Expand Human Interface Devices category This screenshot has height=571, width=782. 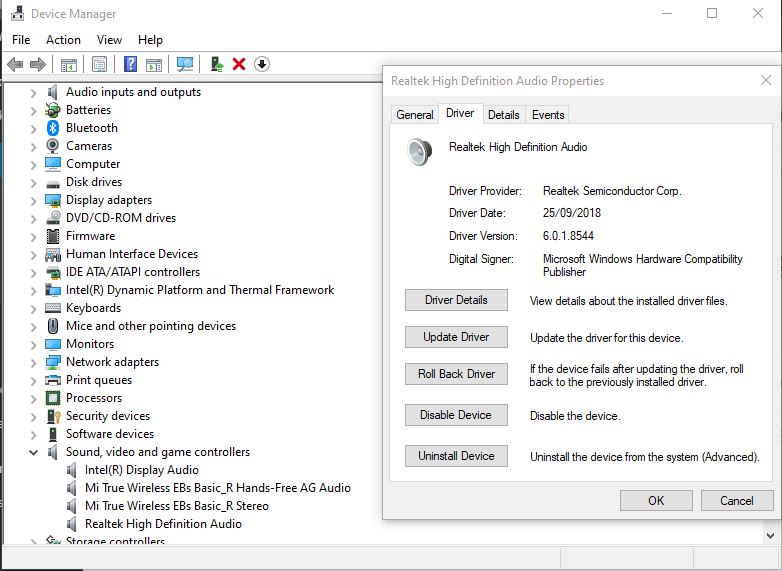click(x=33, y=254)
